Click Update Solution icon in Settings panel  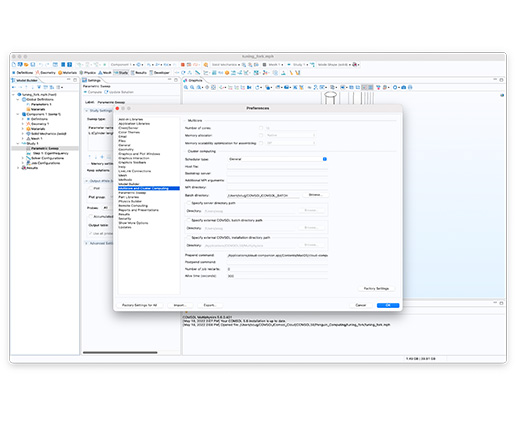106,92
